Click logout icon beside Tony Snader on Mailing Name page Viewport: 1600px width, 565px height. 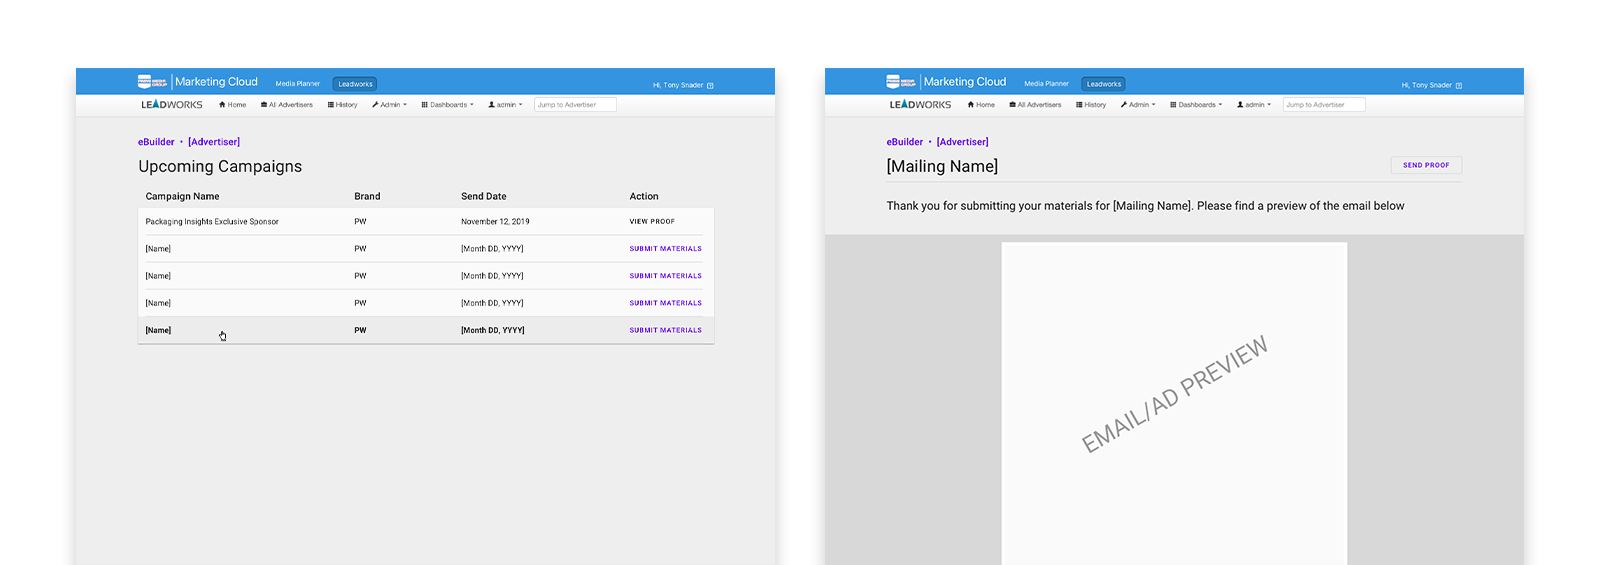[x=1459, y=85]
